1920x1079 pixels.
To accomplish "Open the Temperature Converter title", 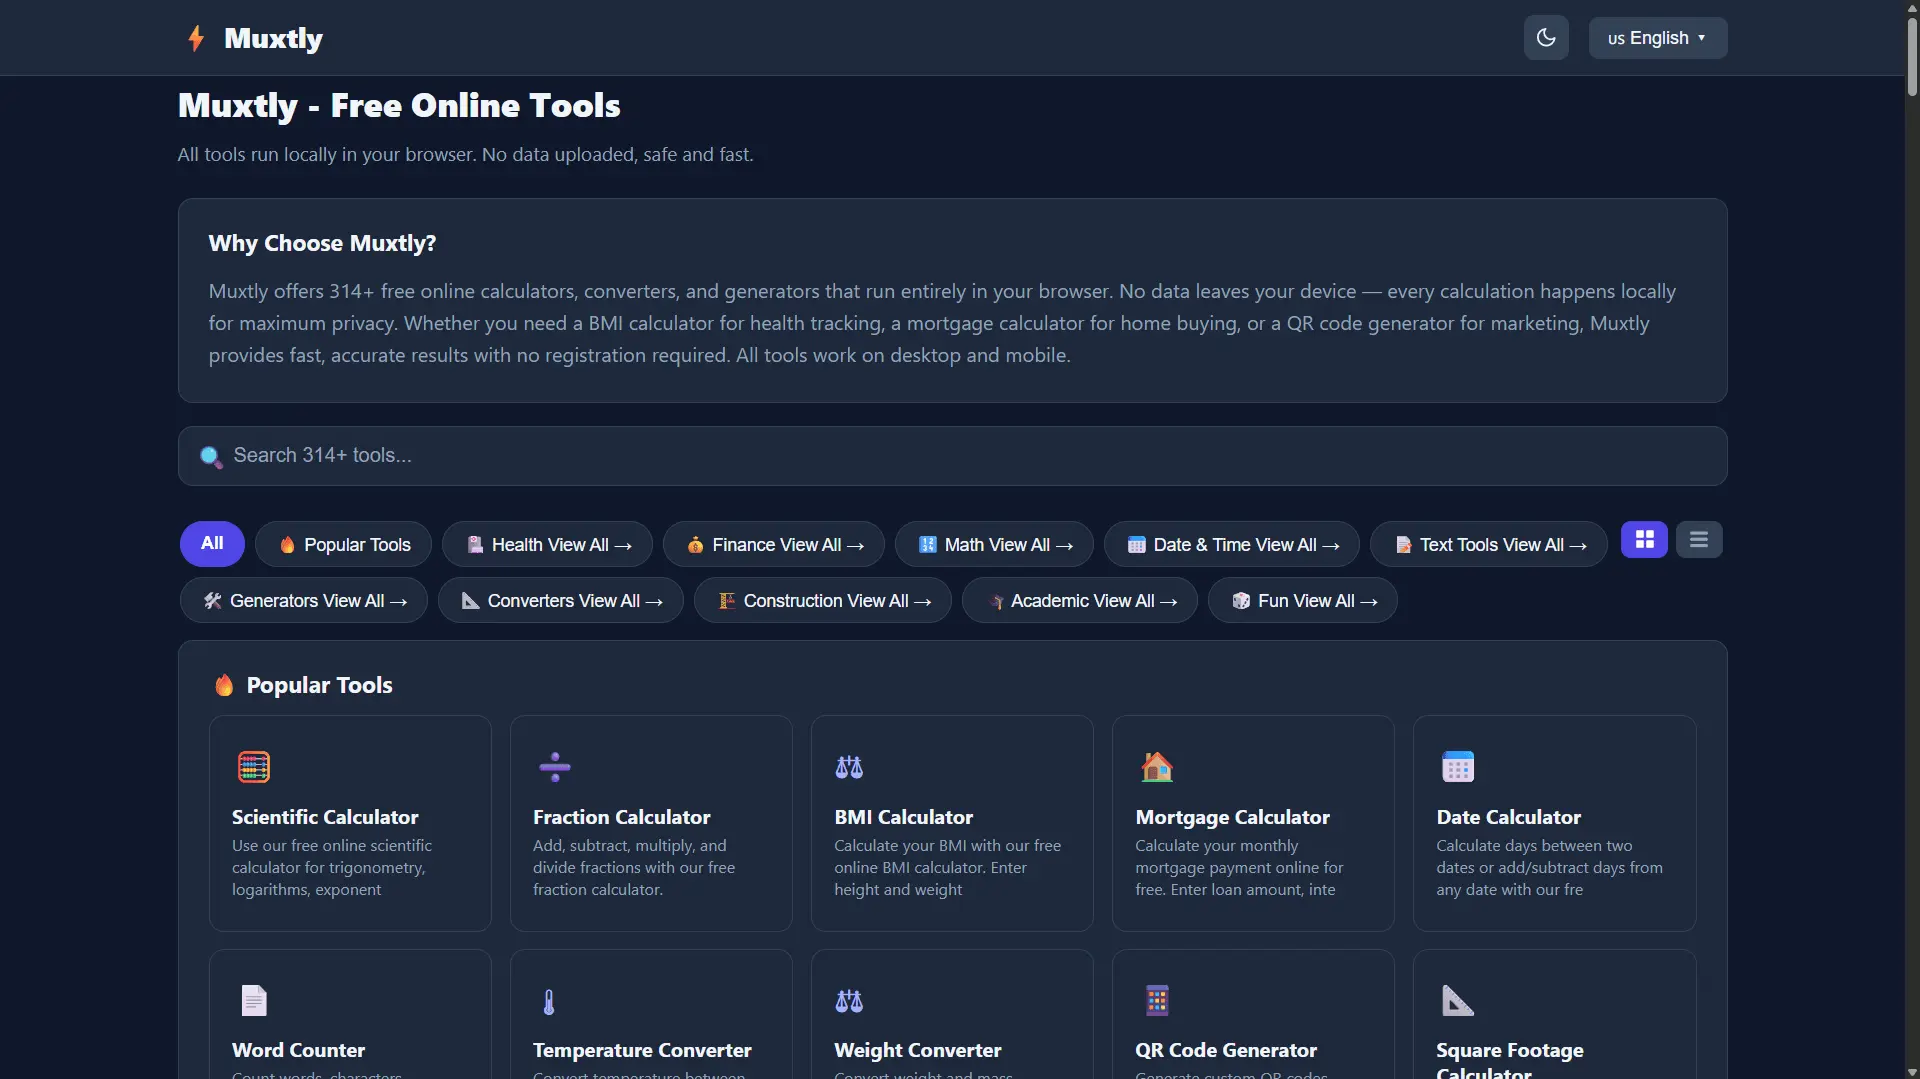I will [642, 1050].
